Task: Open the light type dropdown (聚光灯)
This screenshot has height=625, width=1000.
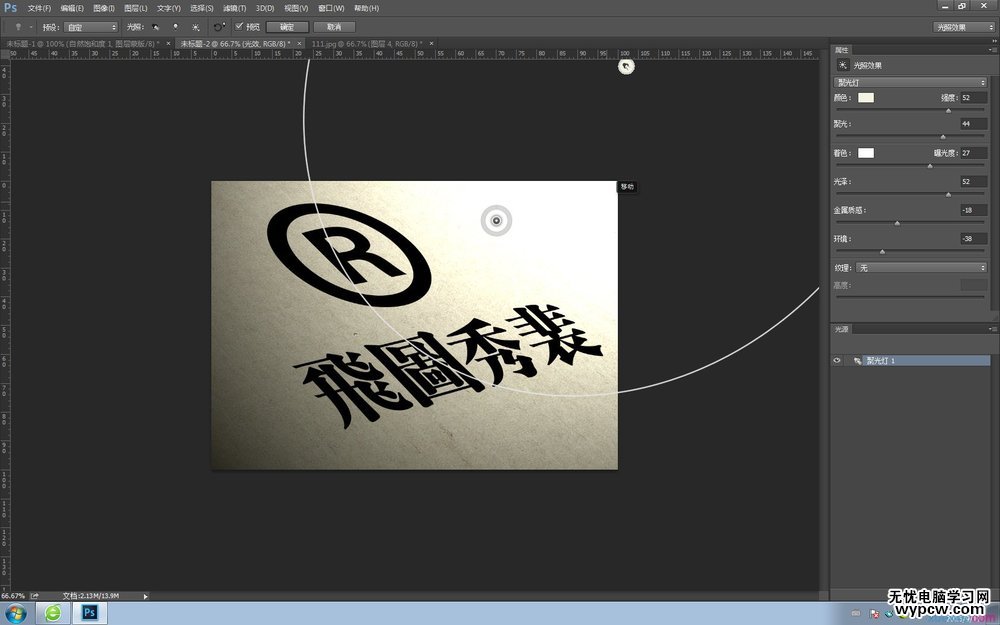Action: click(x=910, y=82)
